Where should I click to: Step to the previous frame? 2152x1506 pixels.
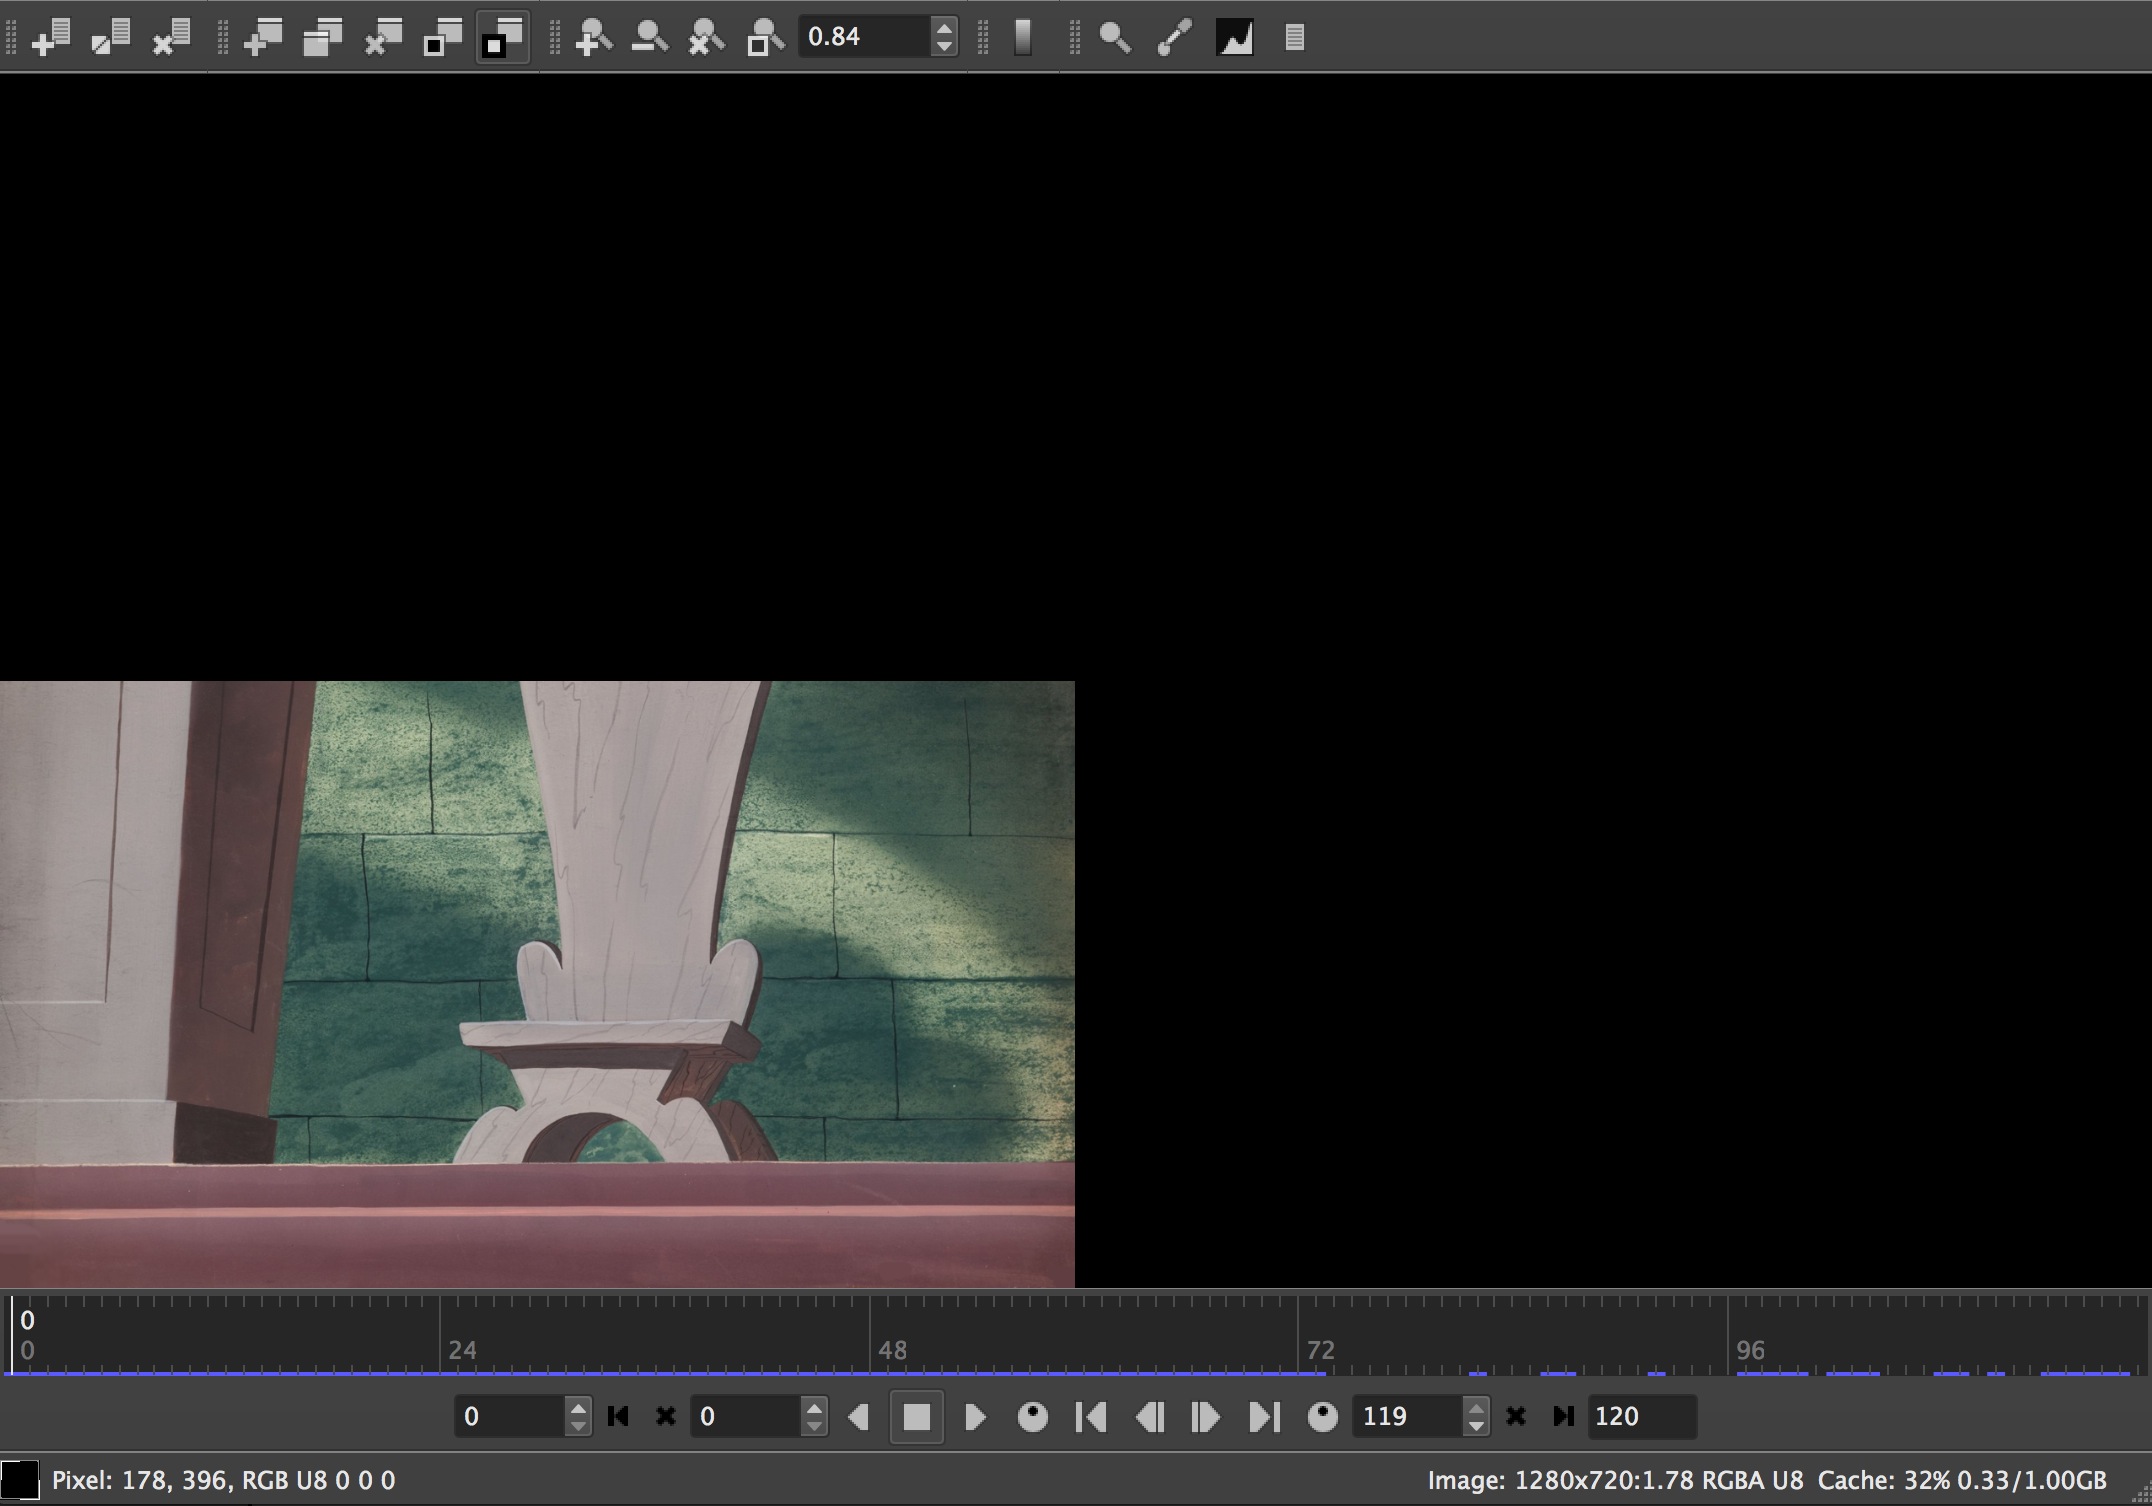[x=1150, y=1416]
